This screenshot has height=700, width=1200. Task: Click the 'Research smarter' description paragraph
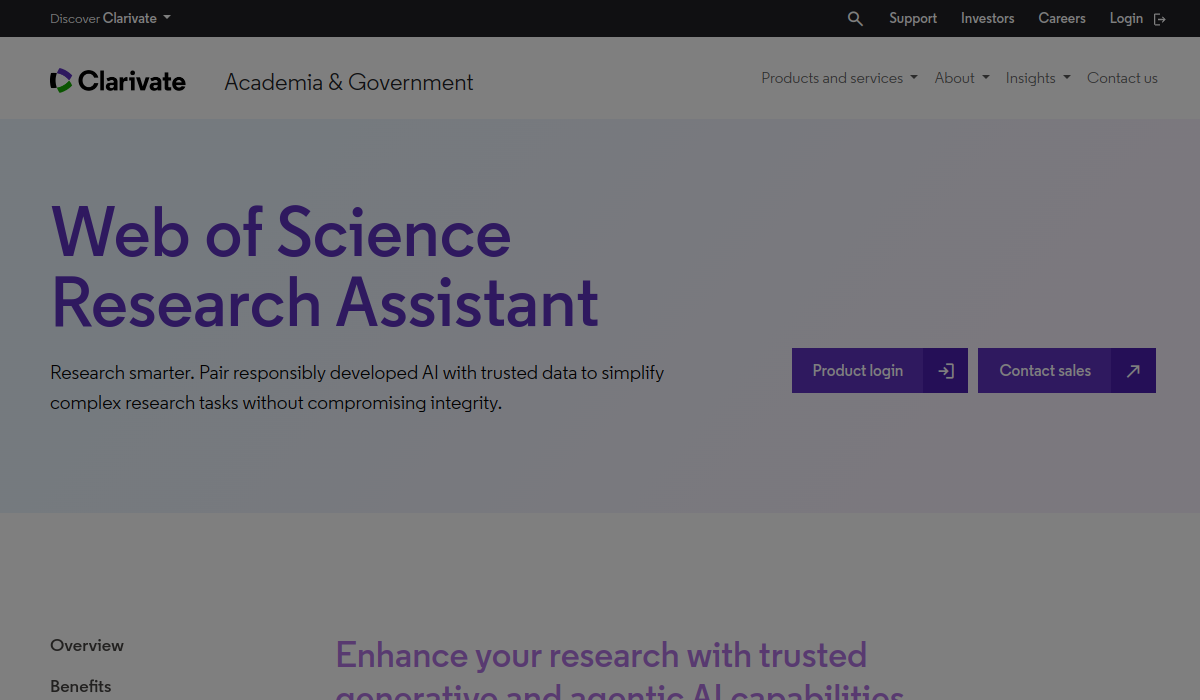click(357, 388)
